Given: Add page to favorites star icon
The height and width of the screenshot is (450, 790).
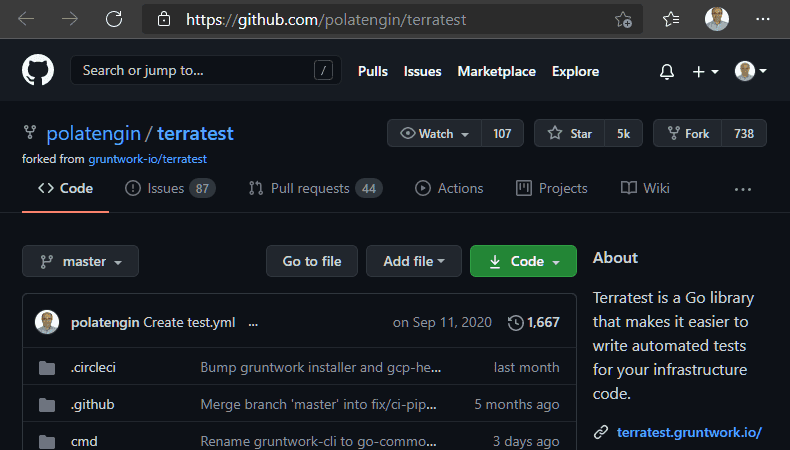Looking at the screenshot, I should tap(623, 19).
